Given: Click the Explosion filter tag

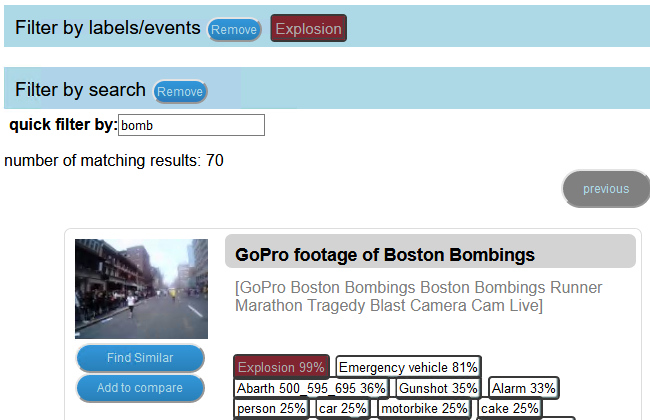Looking at the screenshot, I should tap(308, 29).
